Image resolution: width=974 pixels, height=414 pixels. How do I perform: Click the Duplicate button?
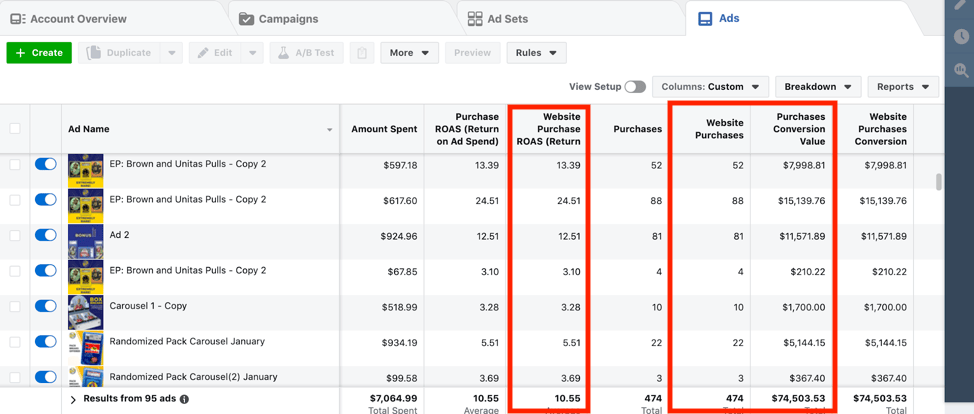(119, 53)
